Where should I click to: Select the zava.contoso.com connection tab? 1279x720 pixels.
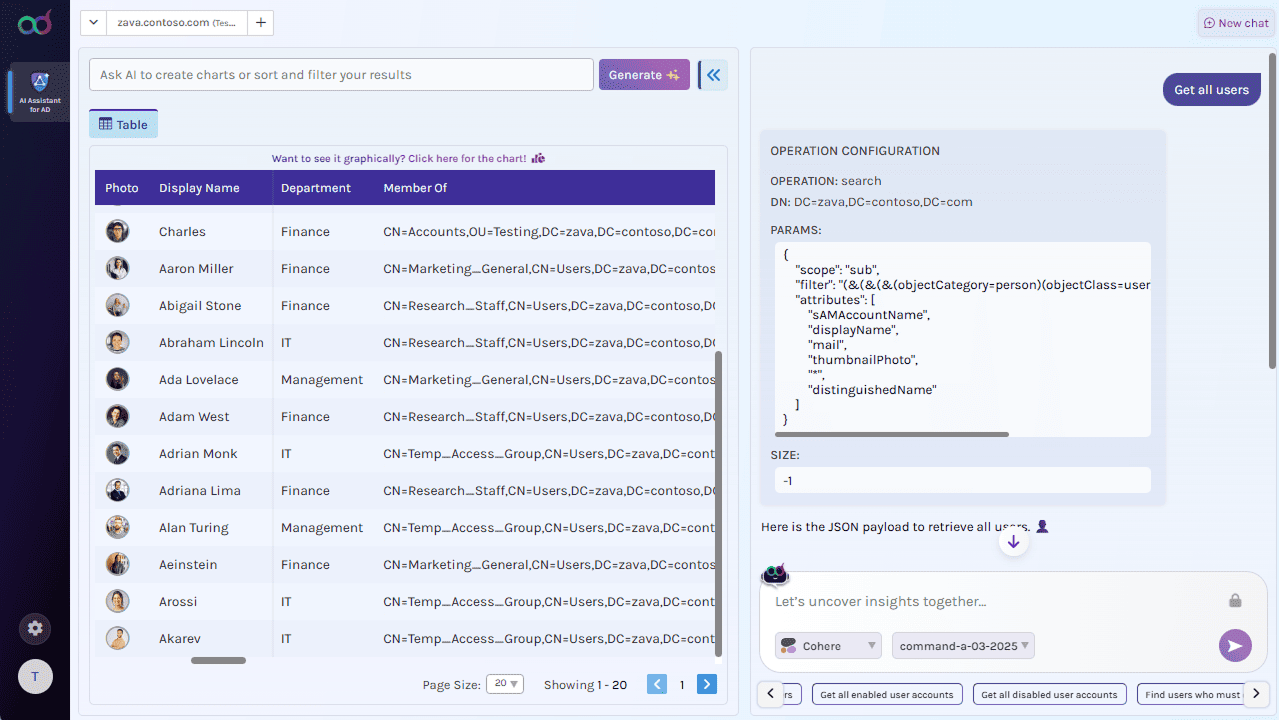click(x=175, y=22)
